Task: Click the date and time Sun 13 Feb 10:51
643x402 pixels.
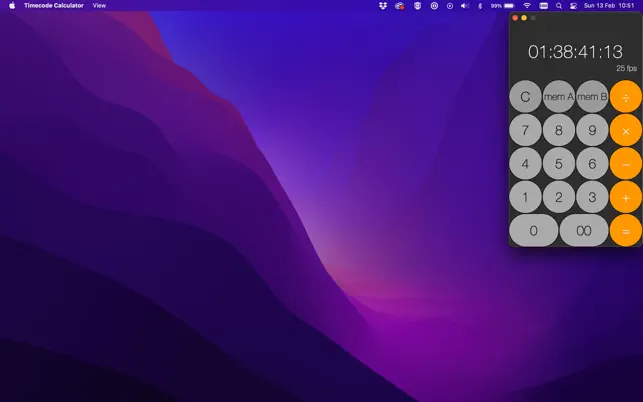Action: (x=609, y=5)
